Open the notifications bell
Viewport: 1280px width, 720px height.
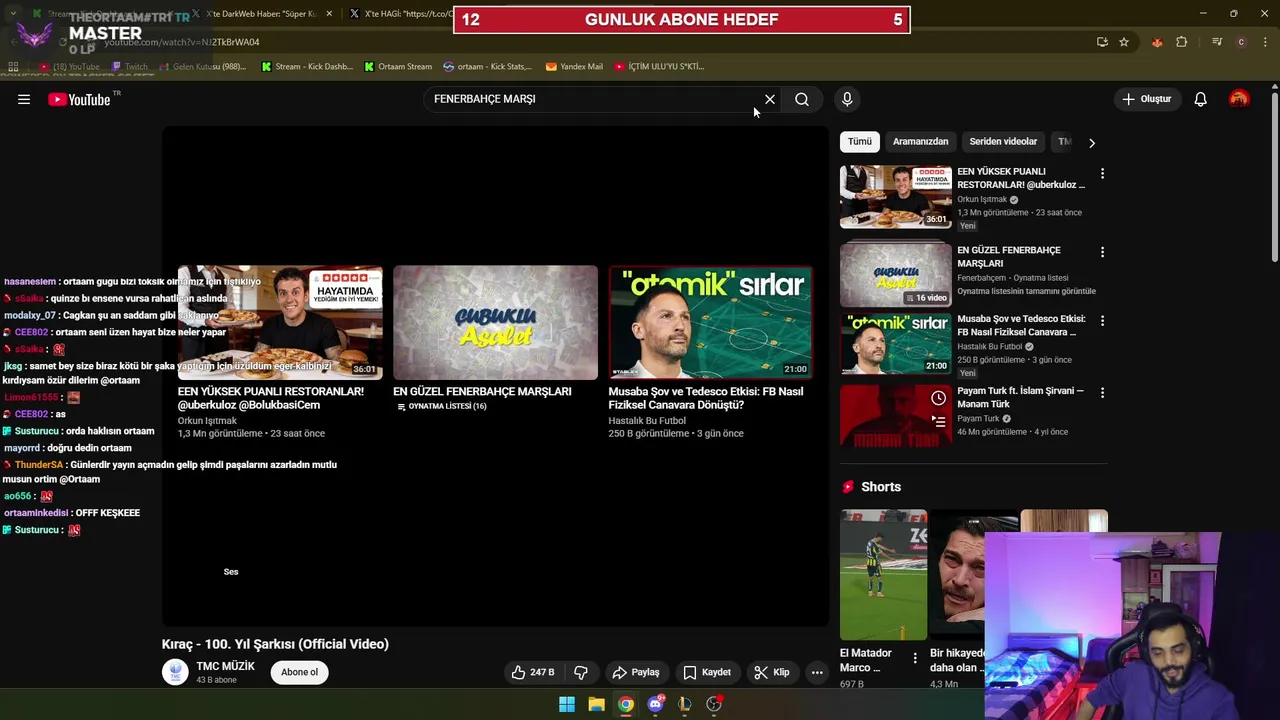click(x=1200, y=99)
